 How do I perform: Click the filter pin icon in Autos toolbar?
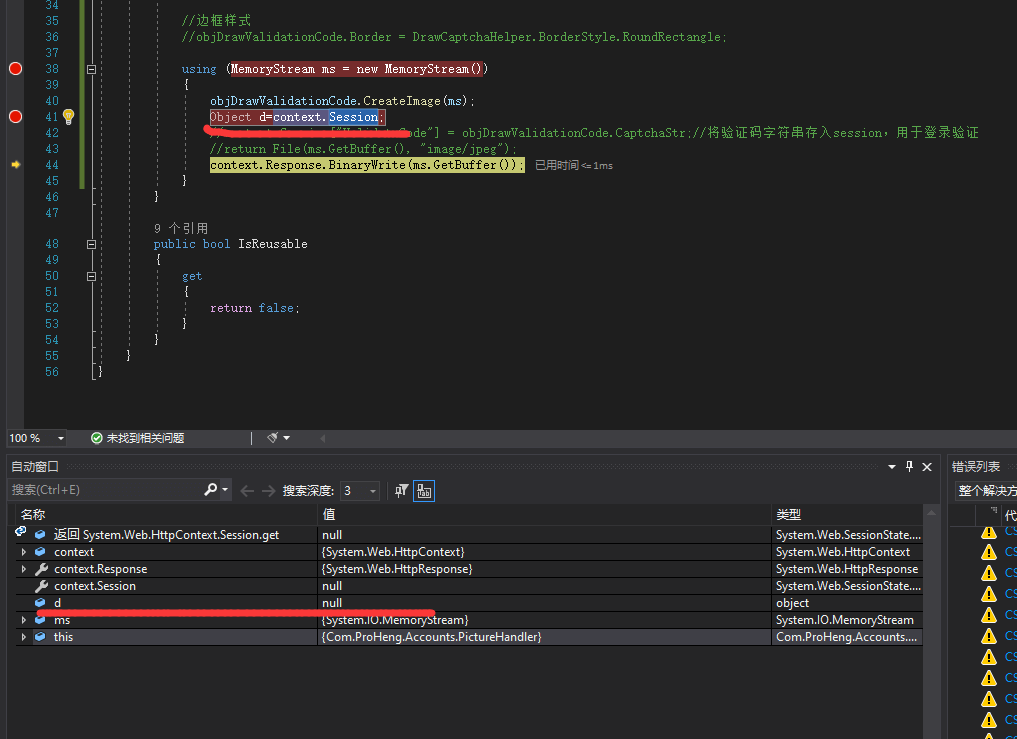point(401,490)
